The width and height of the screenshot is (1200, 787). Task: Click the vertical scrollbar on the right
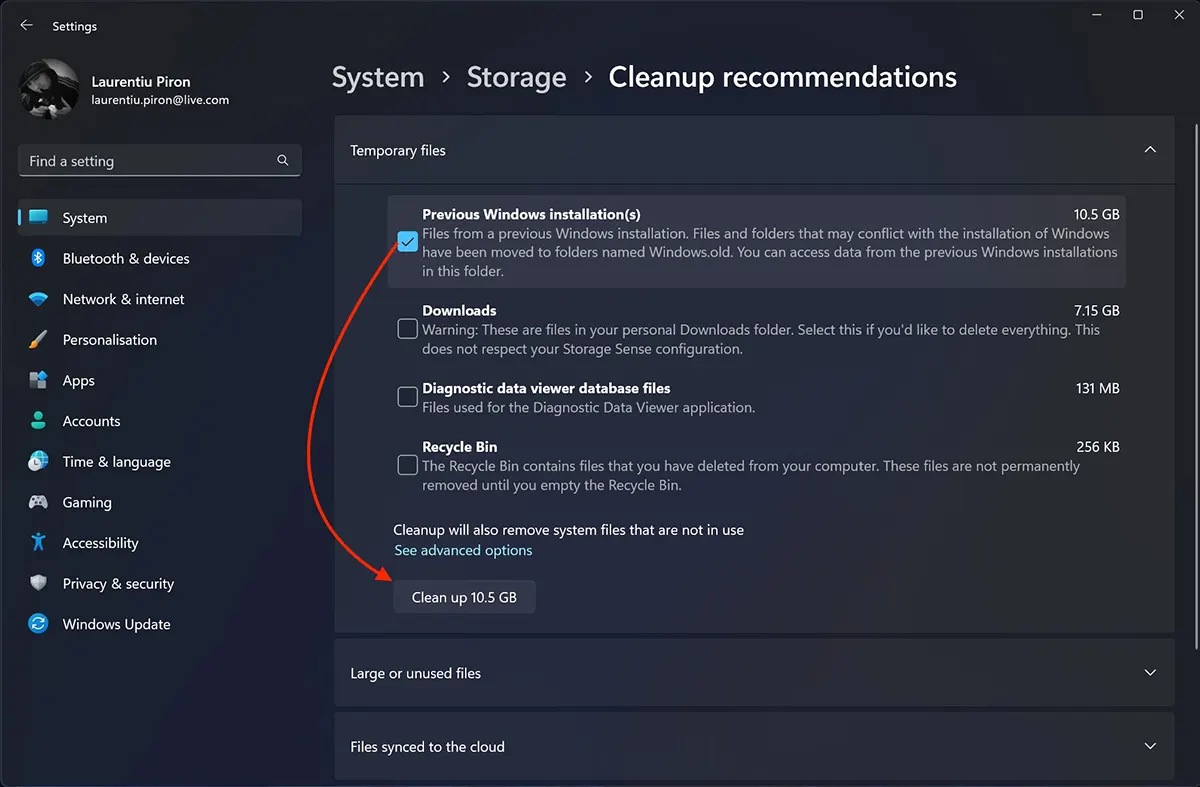point(1195,385)
